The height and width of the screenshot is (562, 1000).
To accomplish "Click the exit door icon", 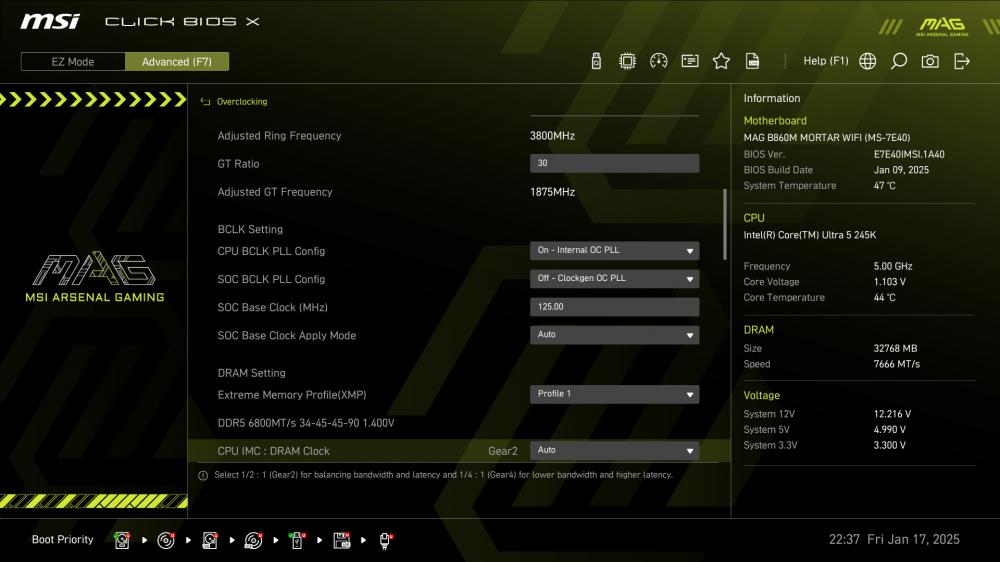I will pyautogui.click(x=962, y=61).
